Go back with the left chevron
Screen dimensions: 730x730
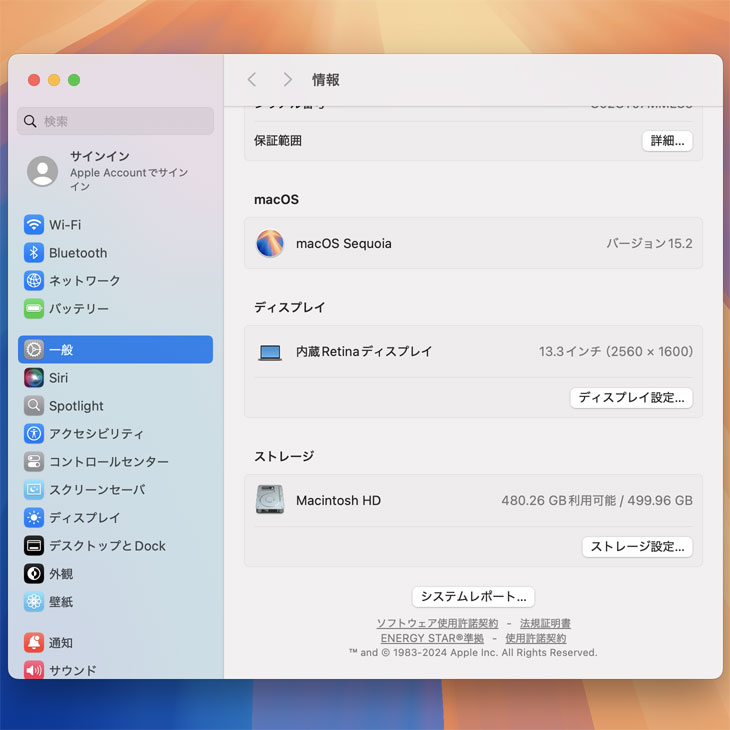point(252,80)
